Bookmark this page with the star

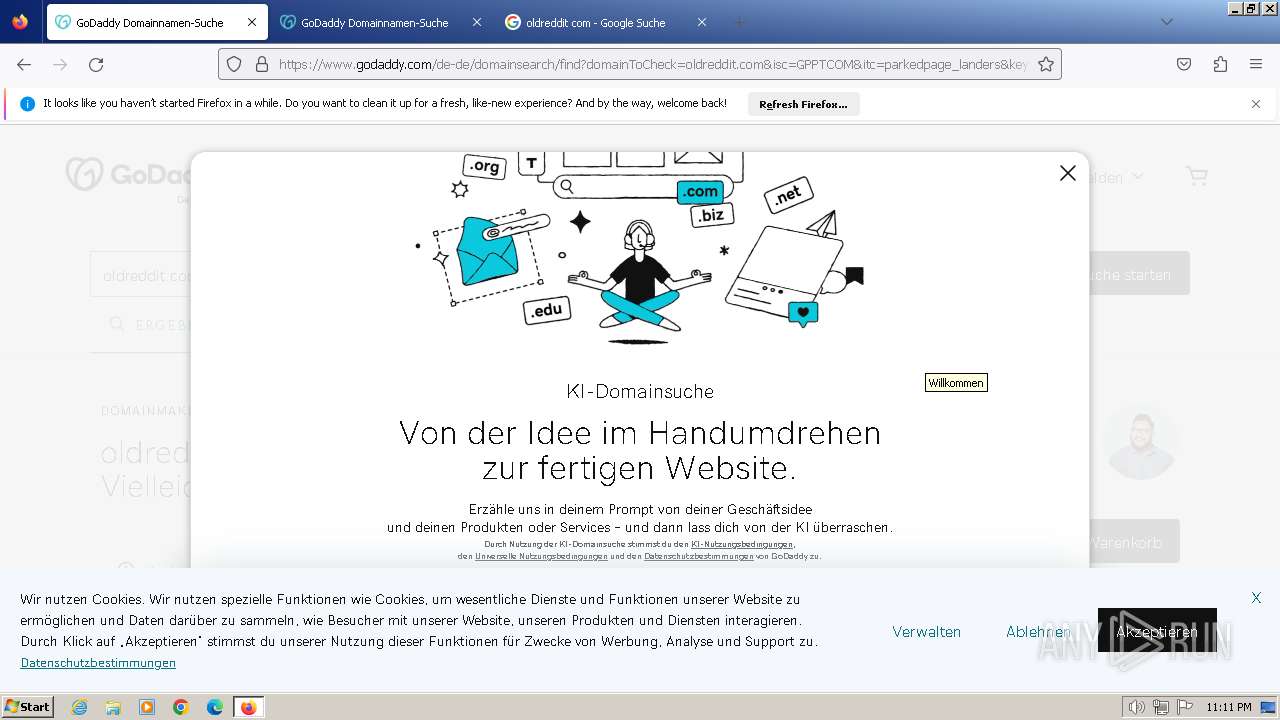click(1046, 64)
